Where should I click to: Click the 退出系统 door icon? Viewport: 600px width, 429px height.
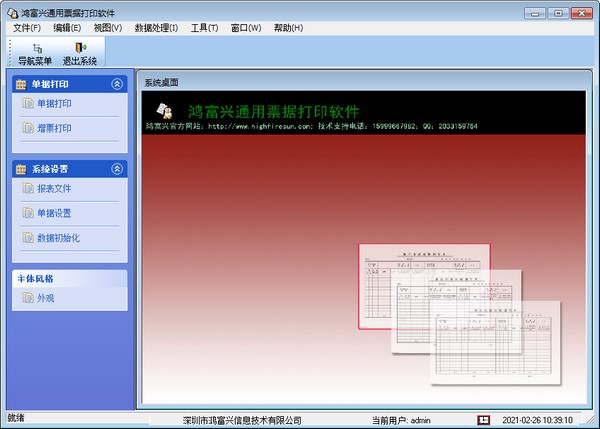80,47
